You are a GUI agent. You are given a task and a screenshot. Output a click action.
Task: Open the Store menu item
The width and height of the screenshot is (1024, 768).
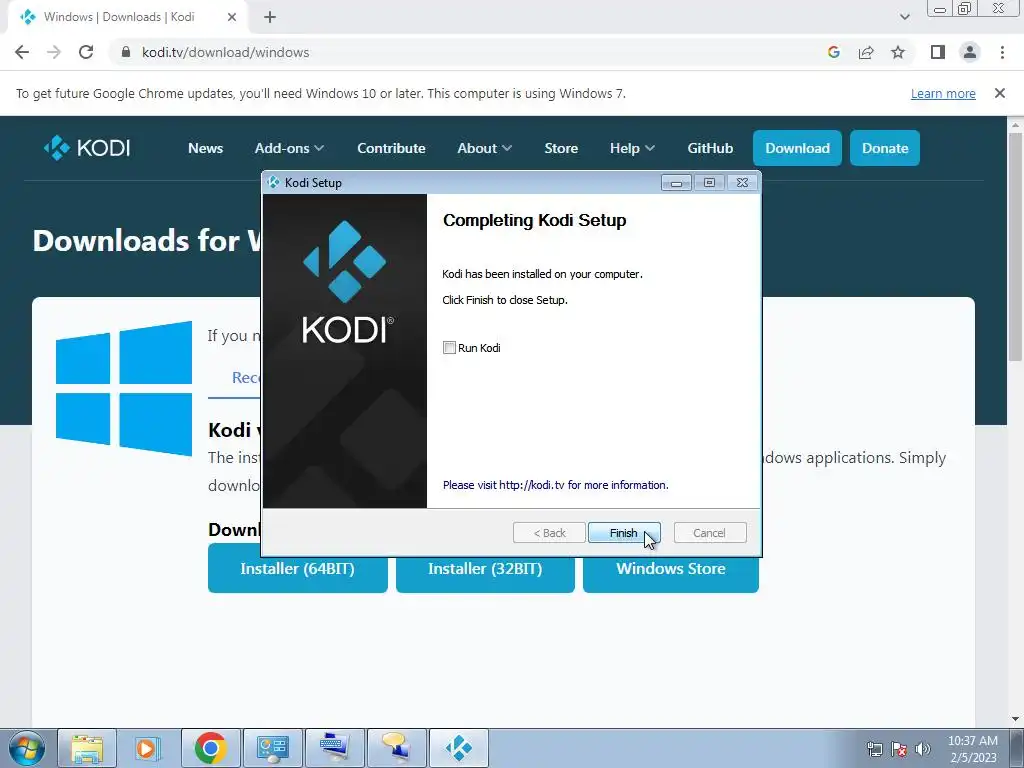(561, 148)
